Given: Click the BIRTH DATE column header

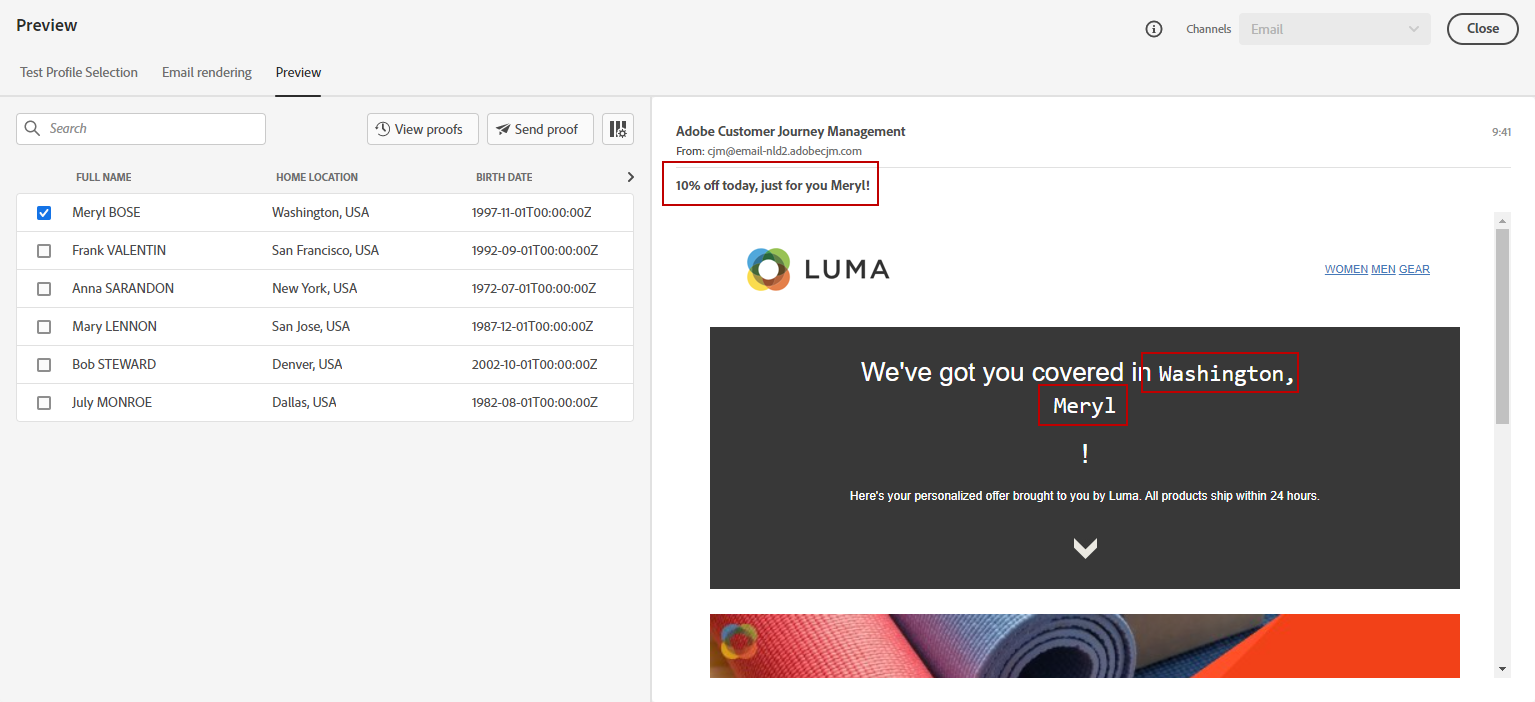Looking at the screenshot, I should [x=504, y=177].
